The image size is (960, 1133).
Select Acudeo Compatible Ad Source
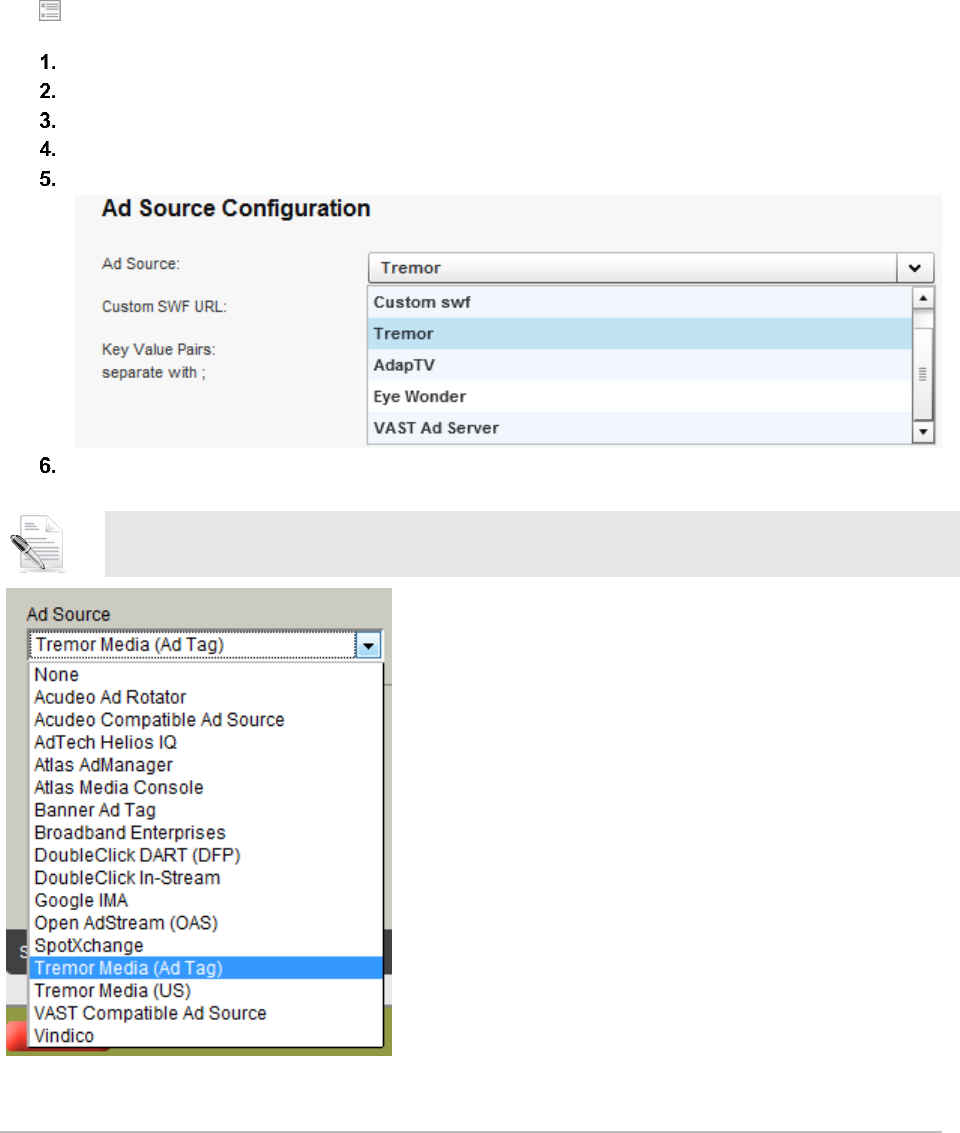tap(206, 720)
